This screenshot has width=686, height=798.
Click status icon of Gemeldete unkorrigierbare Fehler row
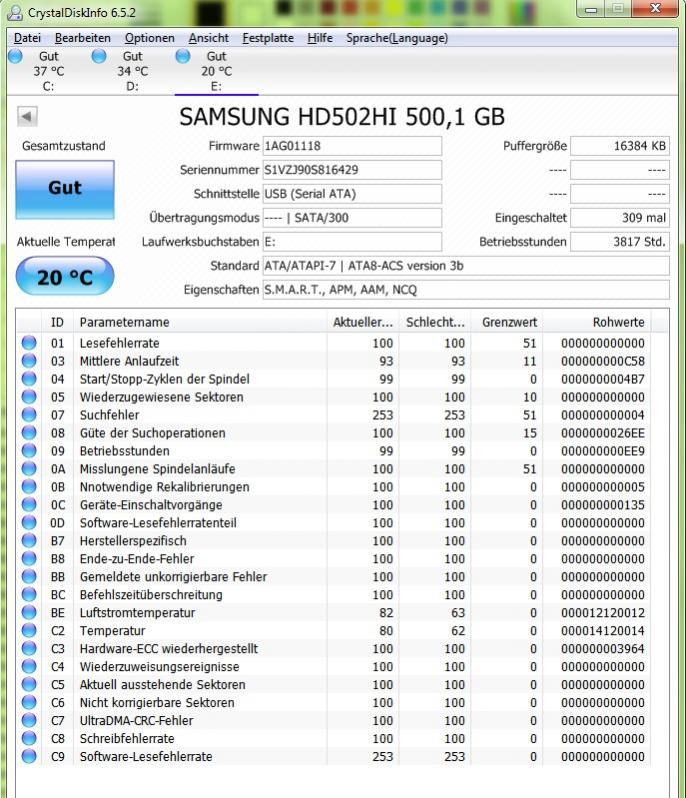tap(29, 576)
